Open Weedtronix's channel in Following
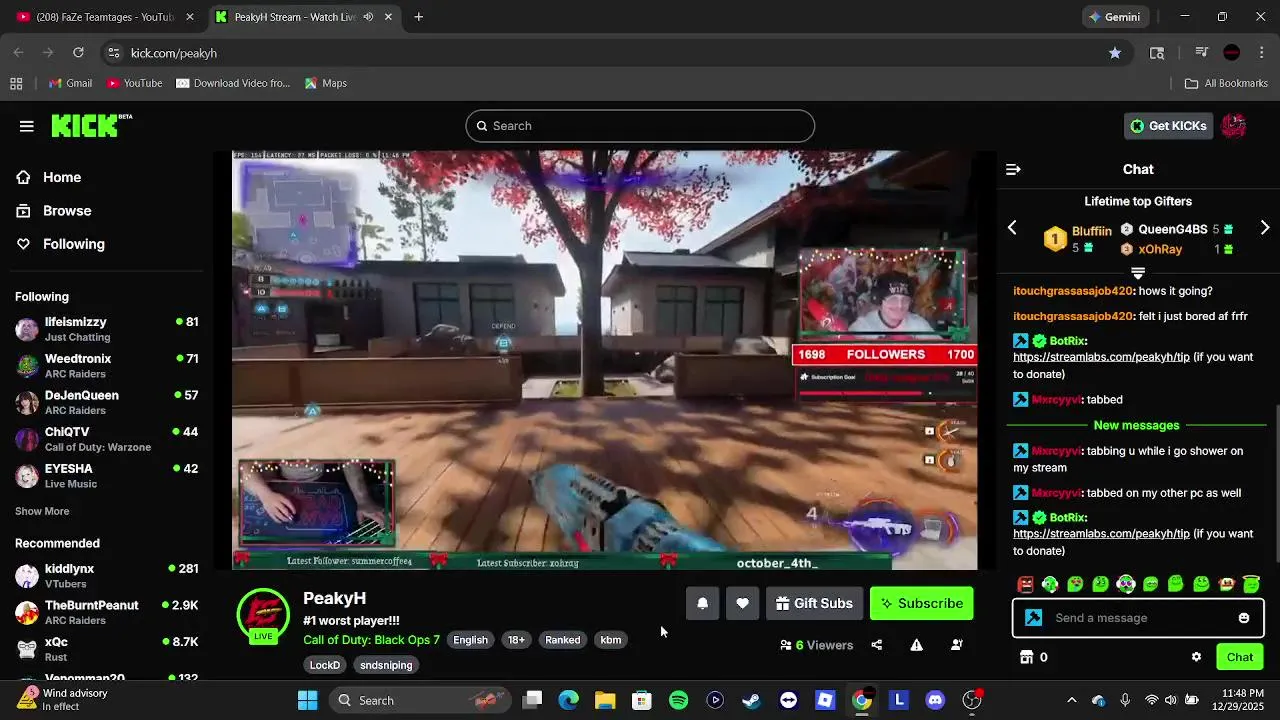 click(x=107, y=366)
